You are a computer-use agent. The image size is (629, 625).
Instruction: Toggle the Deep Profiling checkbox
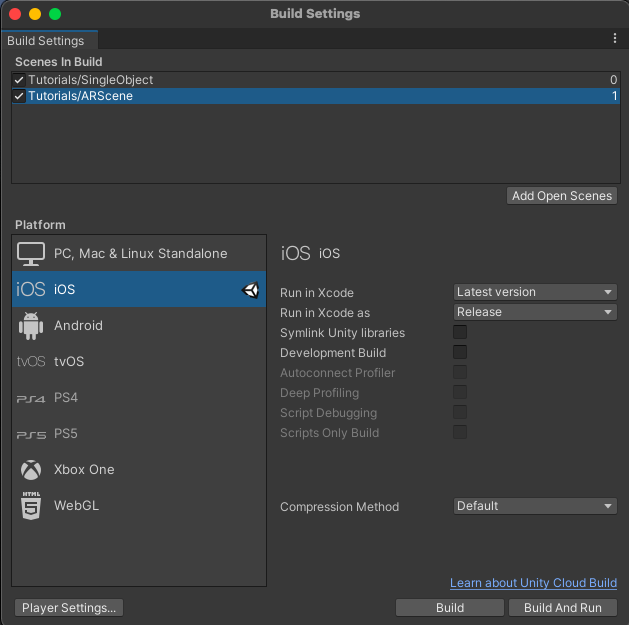coord(460,392)
